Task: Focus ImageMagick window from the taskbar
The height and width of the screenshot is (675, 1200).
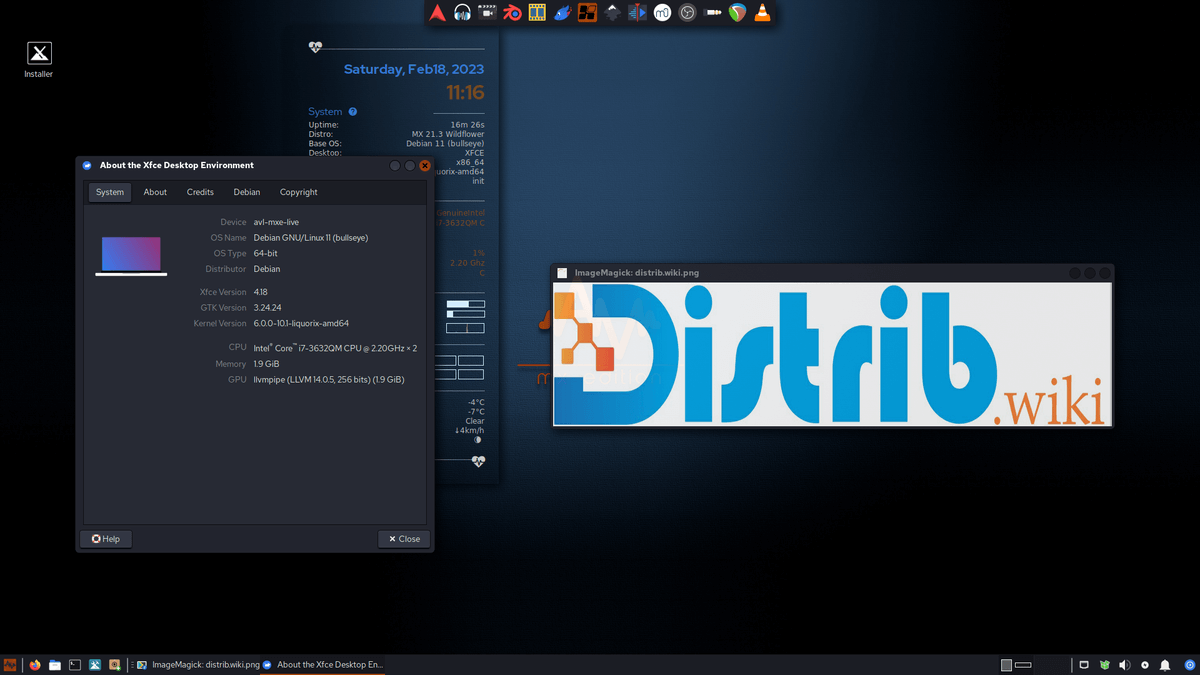Action: 197,665
